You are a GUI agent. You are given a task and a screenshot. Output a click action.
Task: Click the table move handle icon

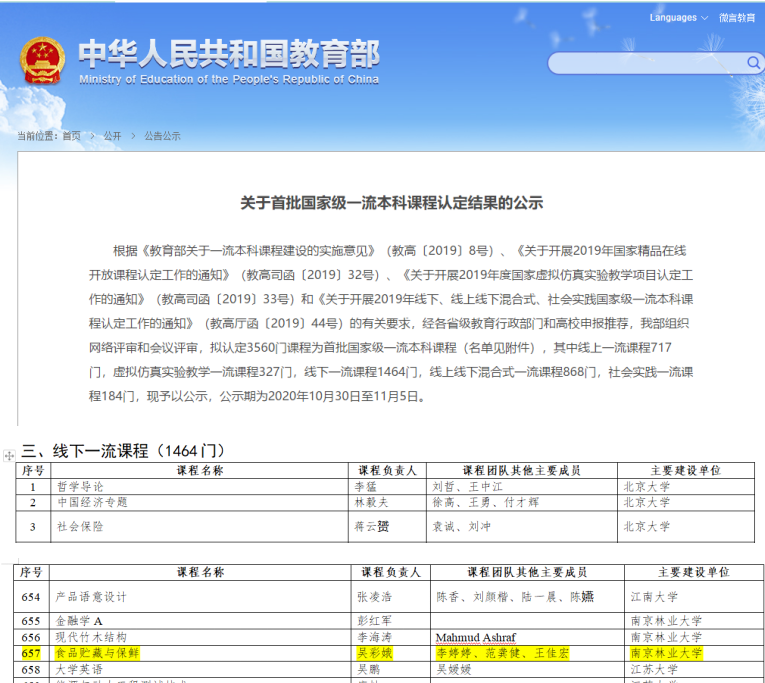(x=9, y=456)
